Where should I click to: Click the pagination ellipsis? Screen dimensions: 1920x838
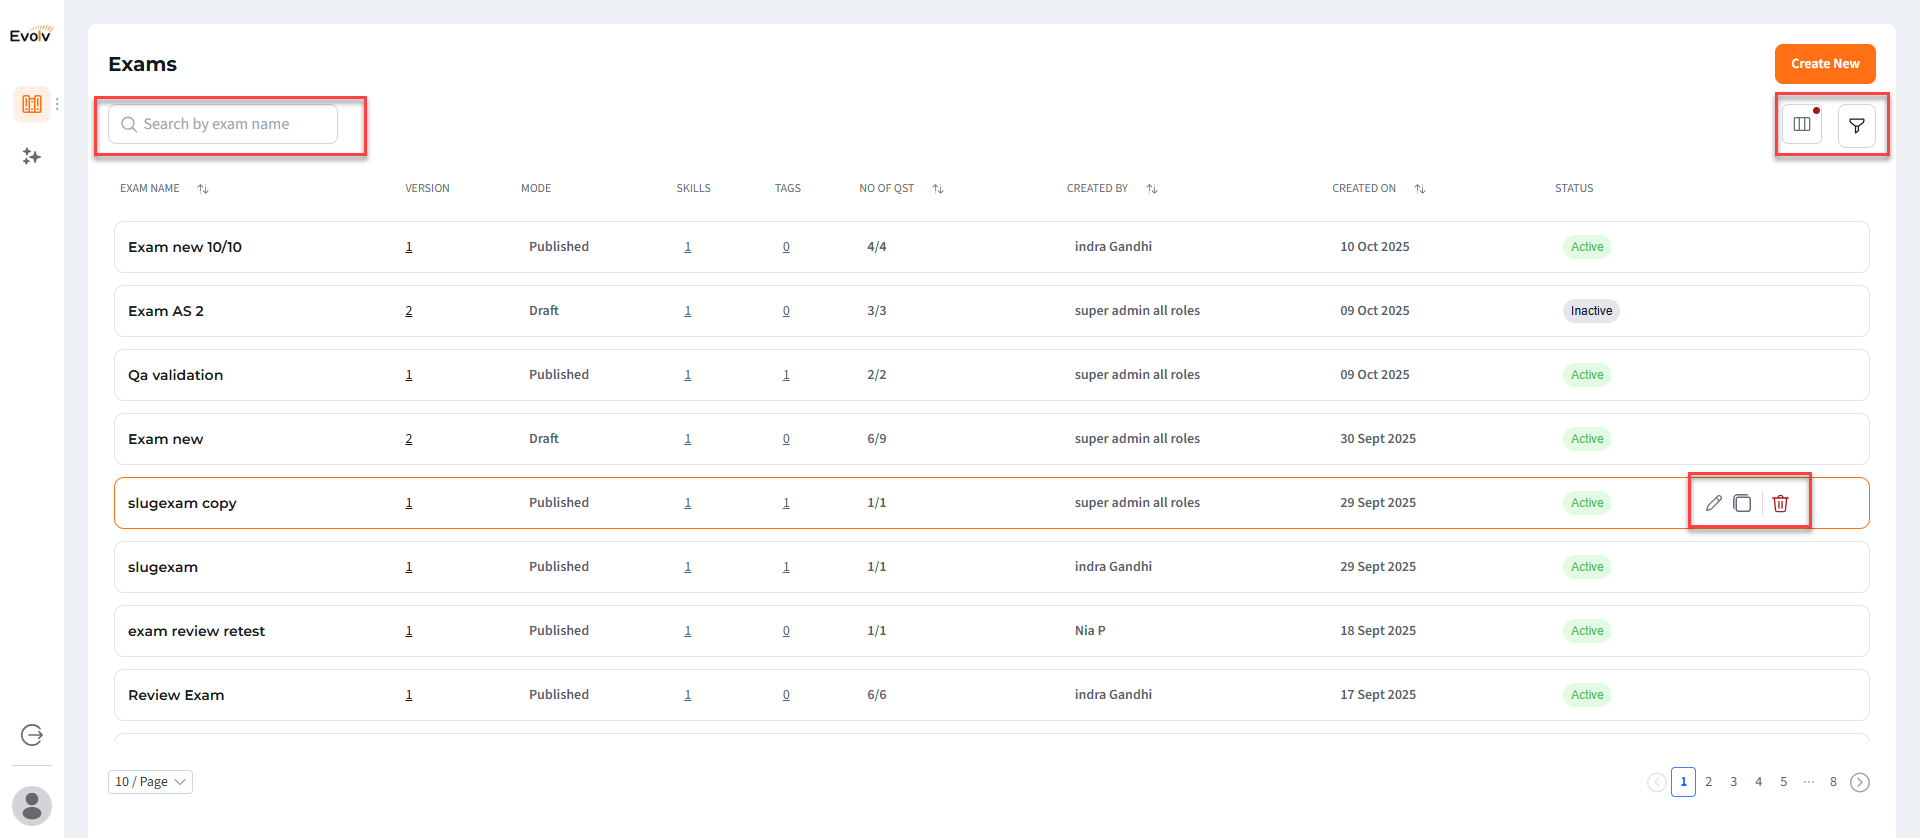[x=1809, y=782]
